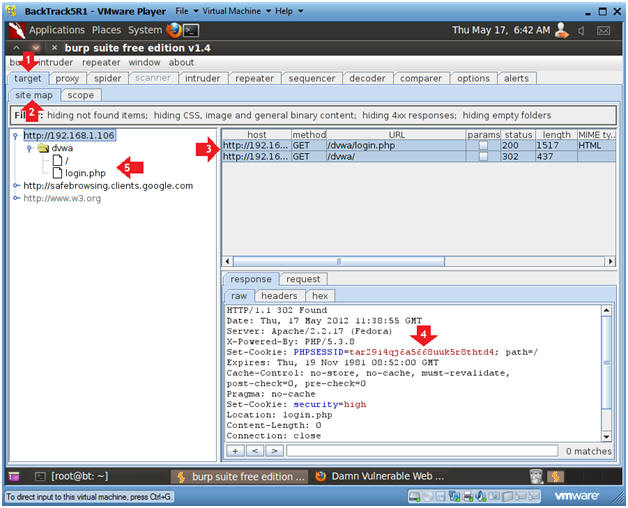The image size is (628, 508).
Task: Open the trash icon in bottom panel
Action: pyautogui.click(x=536, y=476)
